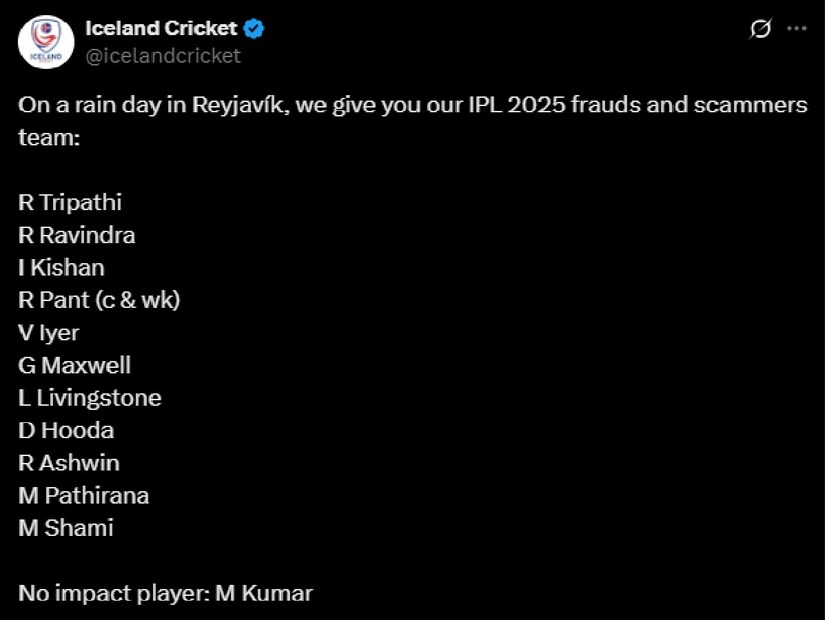Click the R Pant (c & wk) line
Screen dimensions: 827x620
(x=99, y=300)
